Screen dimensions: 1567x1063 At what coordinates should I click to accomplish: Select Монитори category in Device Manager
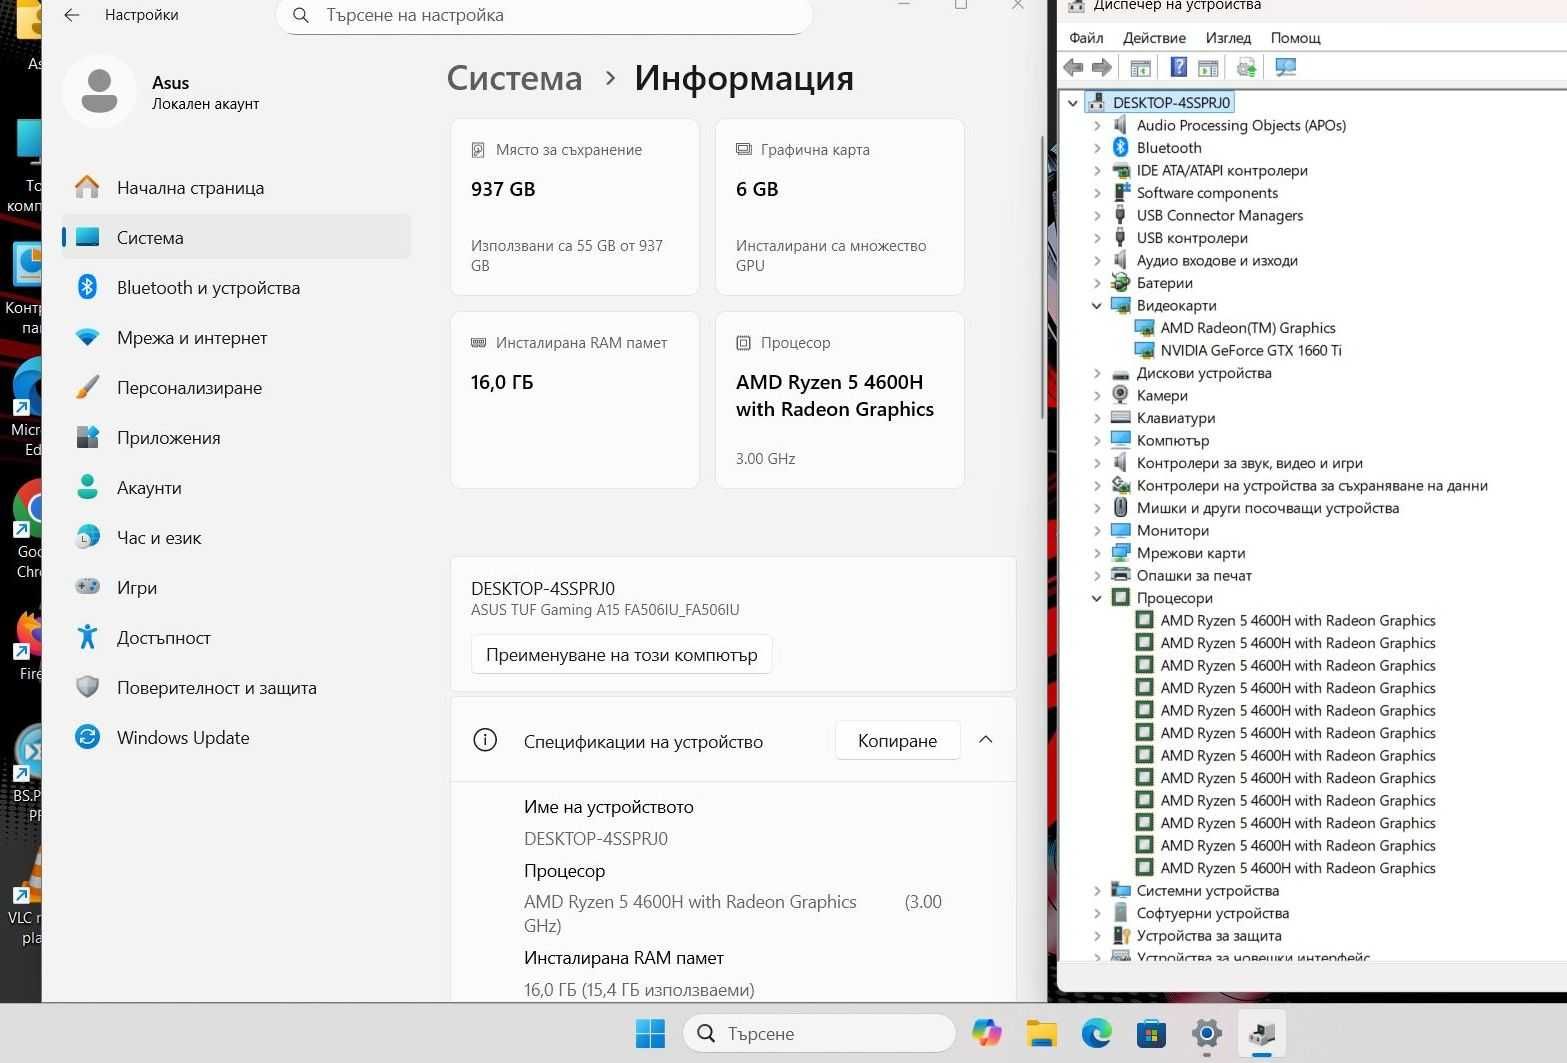tap(1172, 530)
